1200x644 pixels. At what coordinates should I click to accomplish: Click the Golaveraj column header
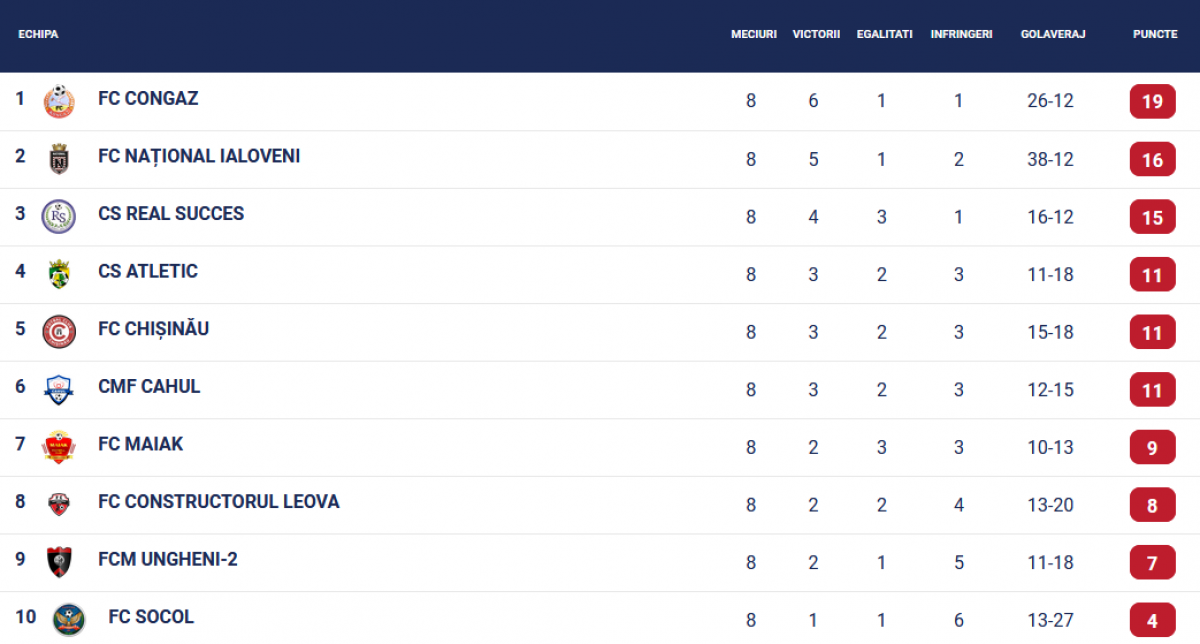[x=1053, y=34]
